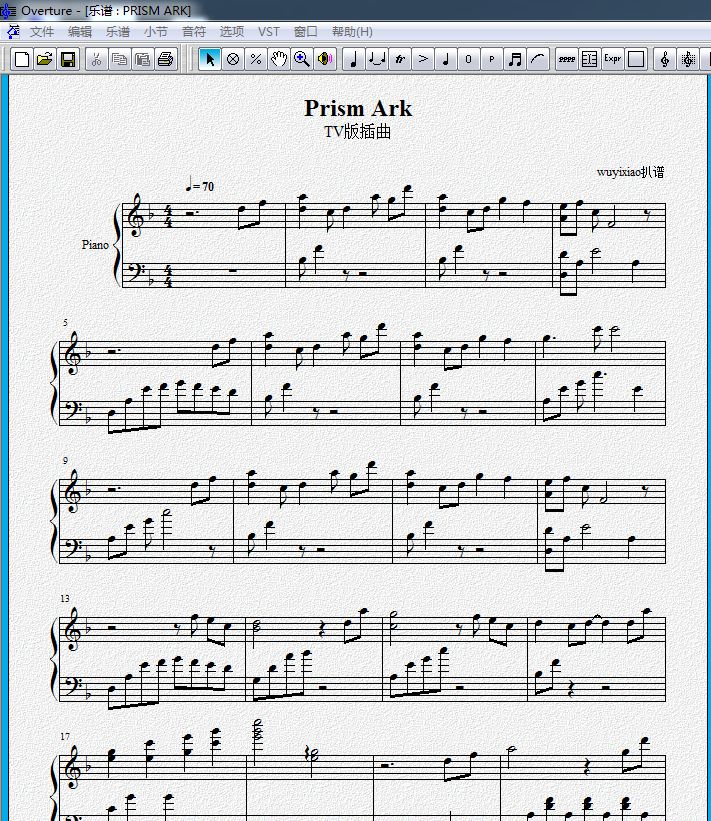The image size is (711, 821).
Task: Open the accent articulation palette
Action: (x=423, y=59)
